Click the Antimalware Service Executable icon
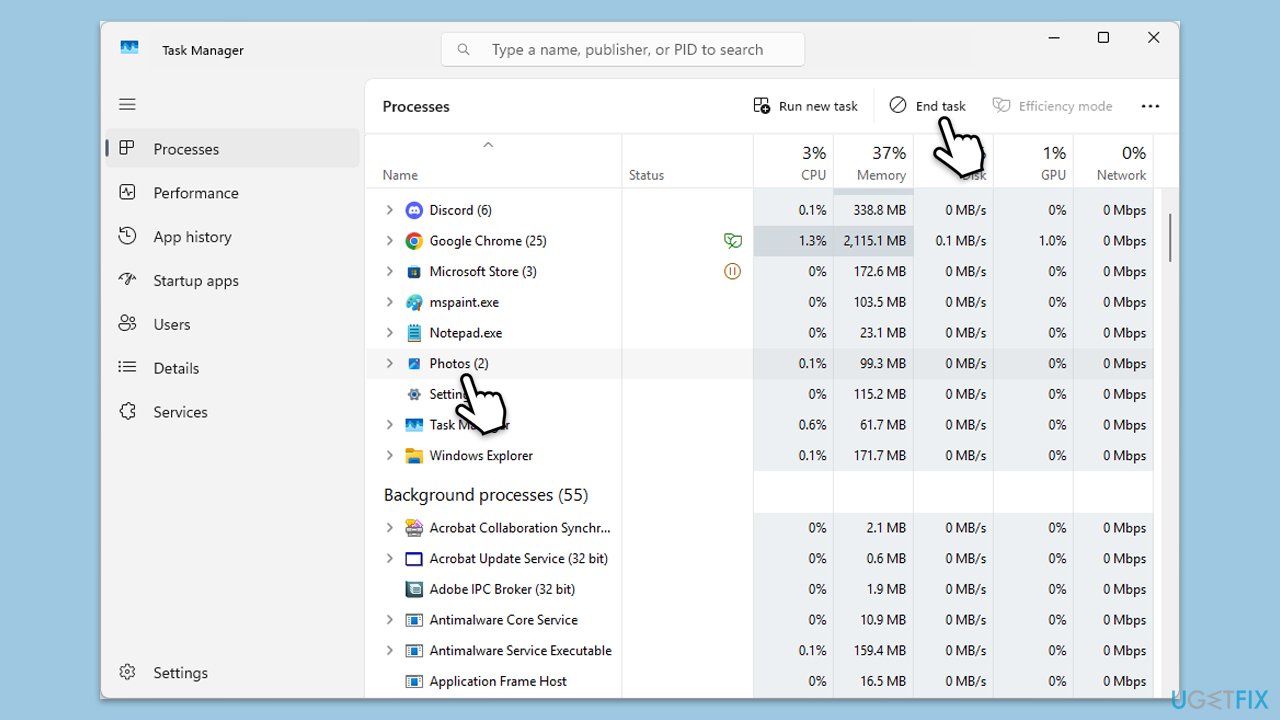Viewport: 1280px width, 720px height. 414,651
